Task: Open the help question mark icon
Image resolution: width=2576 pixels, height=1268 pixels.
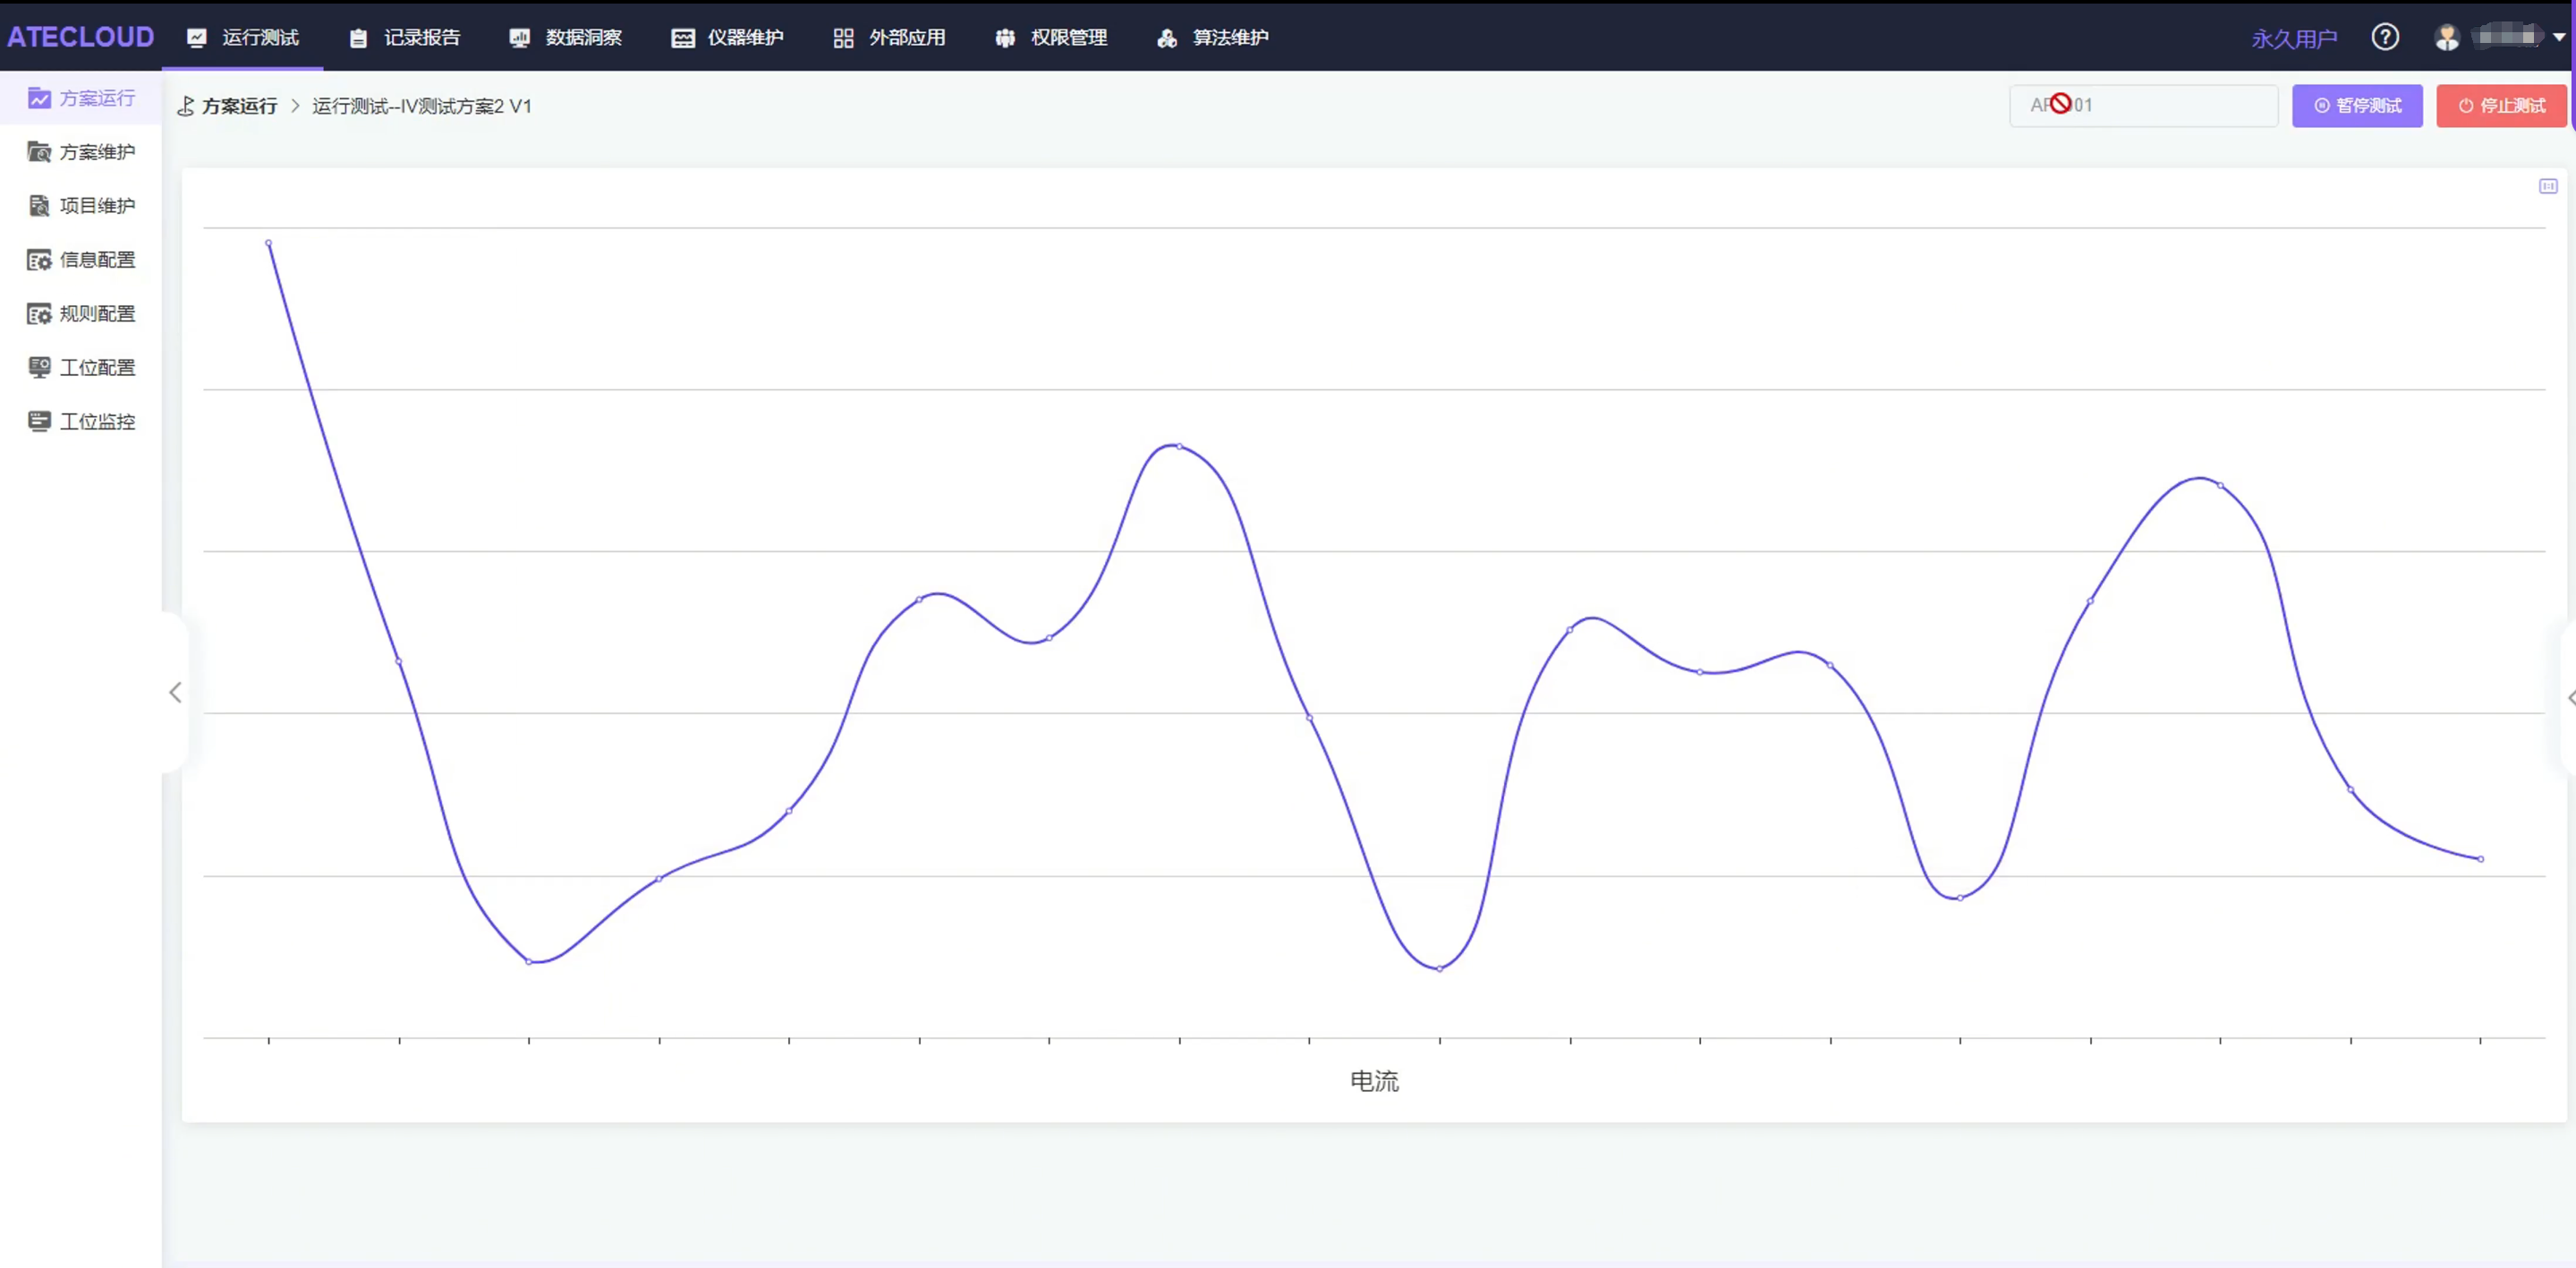Action: (2384, 37)
